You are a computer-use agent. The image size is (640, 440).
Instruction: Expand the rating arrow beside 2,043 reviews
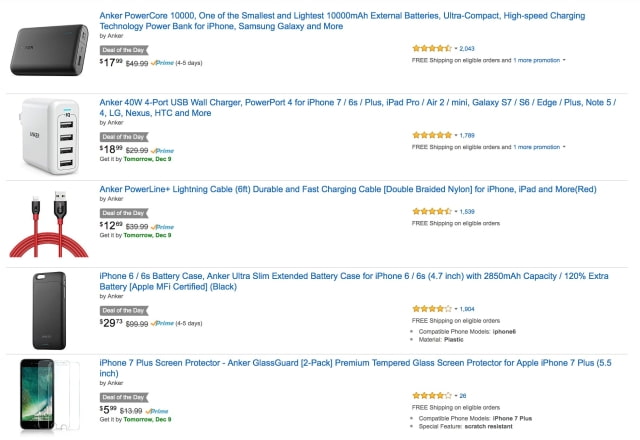tap(455, 48)
